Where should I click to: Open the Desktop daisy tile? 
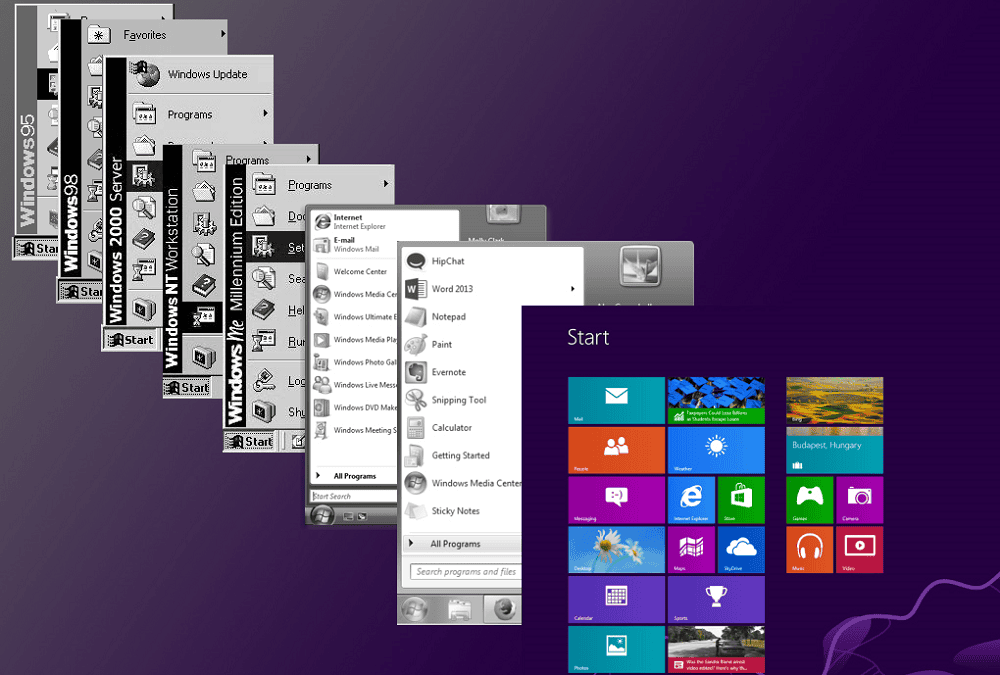[616, 549]
